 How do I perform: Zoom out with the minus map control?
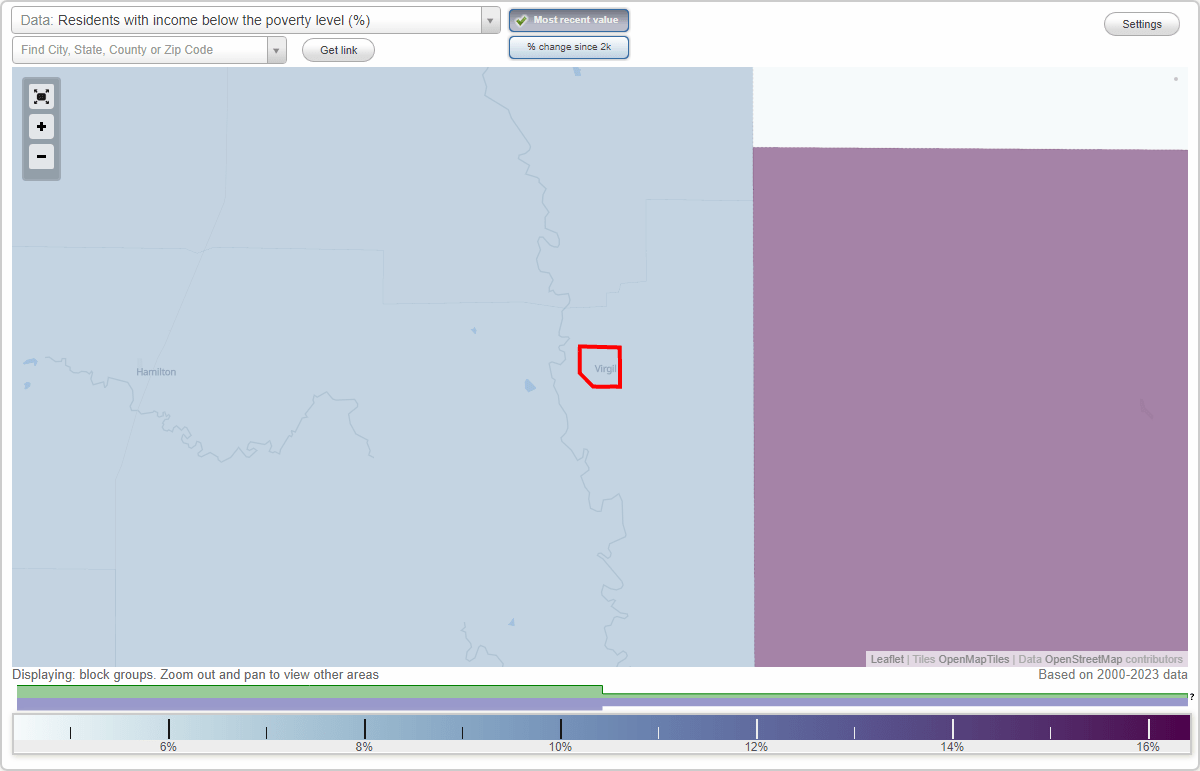point(41,157)
